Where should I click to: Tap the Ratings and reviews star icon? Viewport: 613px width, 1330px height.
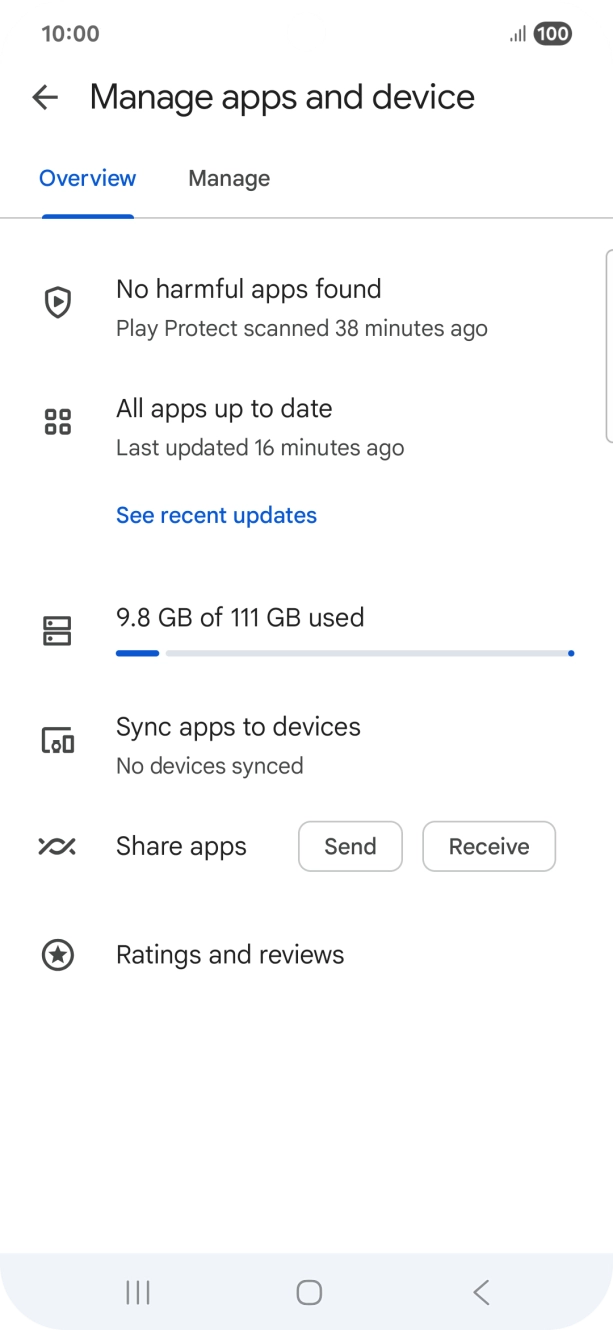coord(58,955)
